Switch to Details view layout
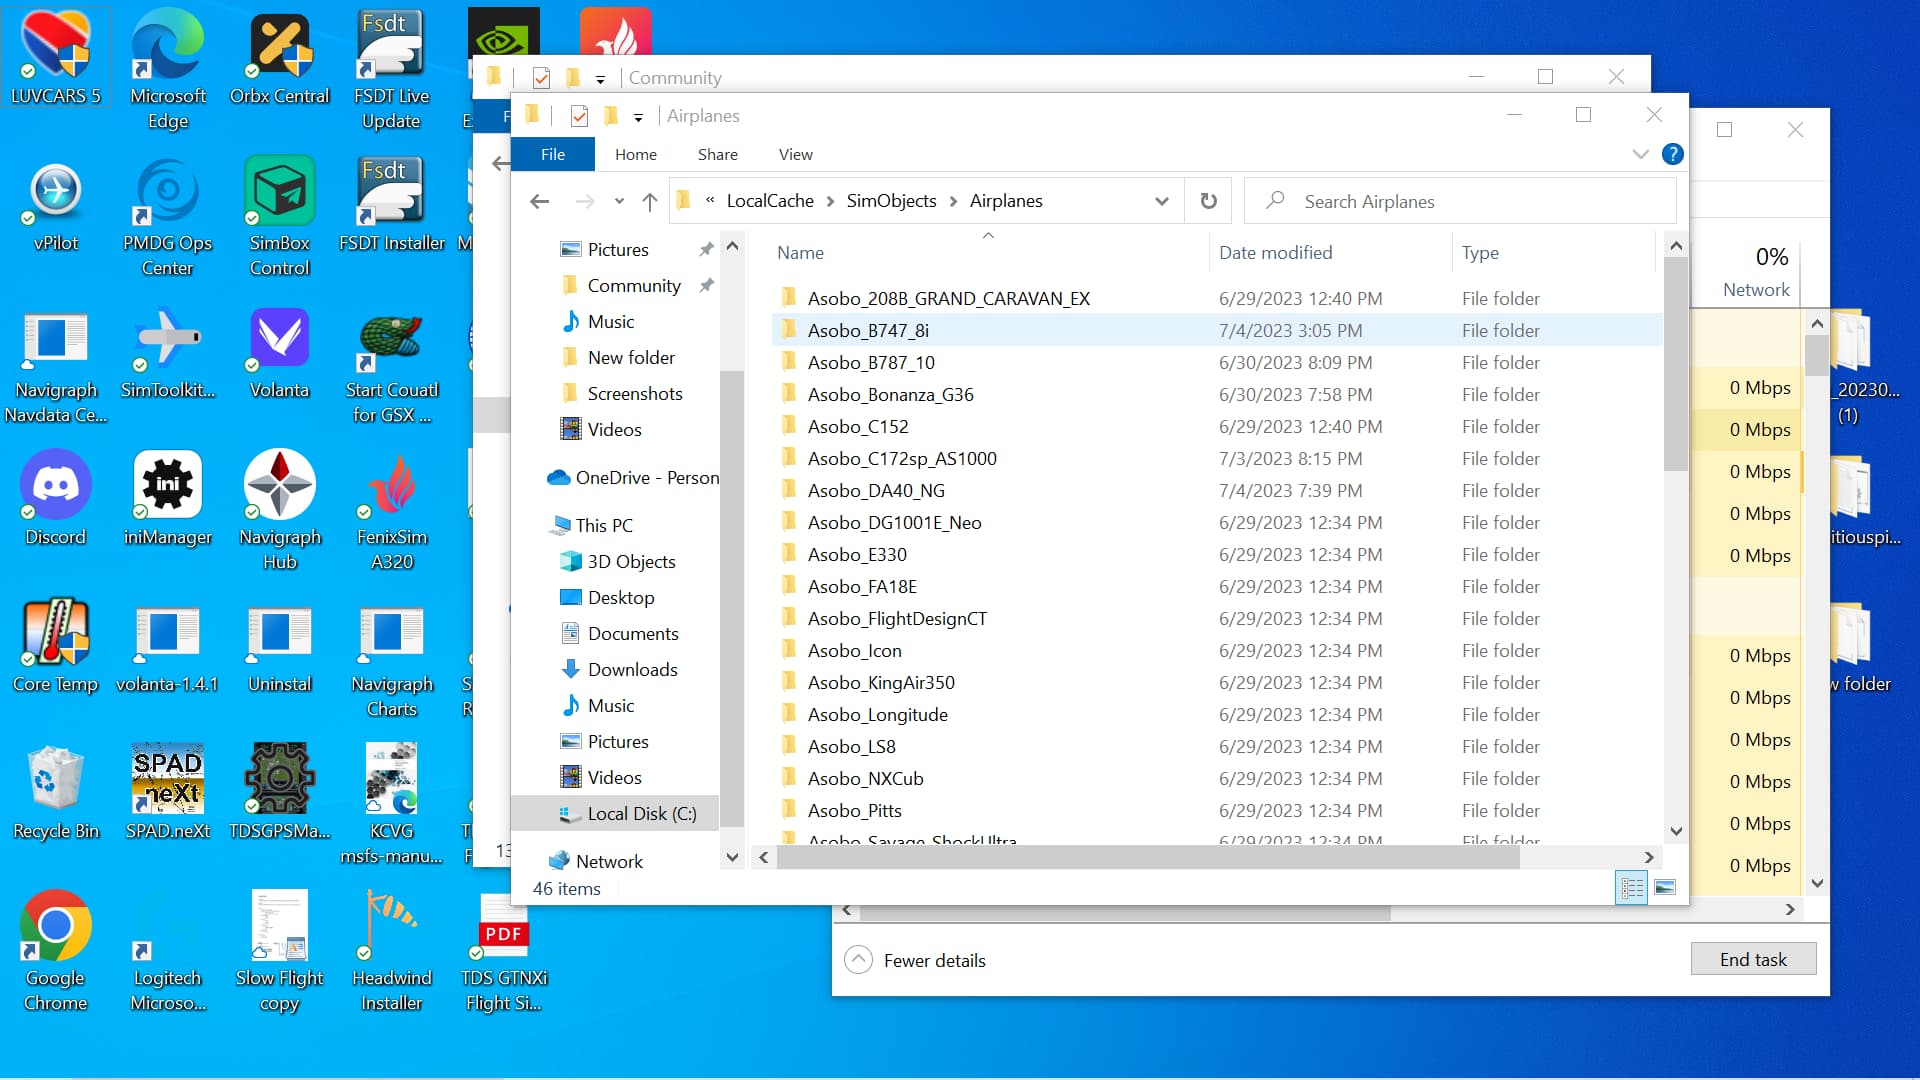1920x1080 pixels. coord(1632,888)
